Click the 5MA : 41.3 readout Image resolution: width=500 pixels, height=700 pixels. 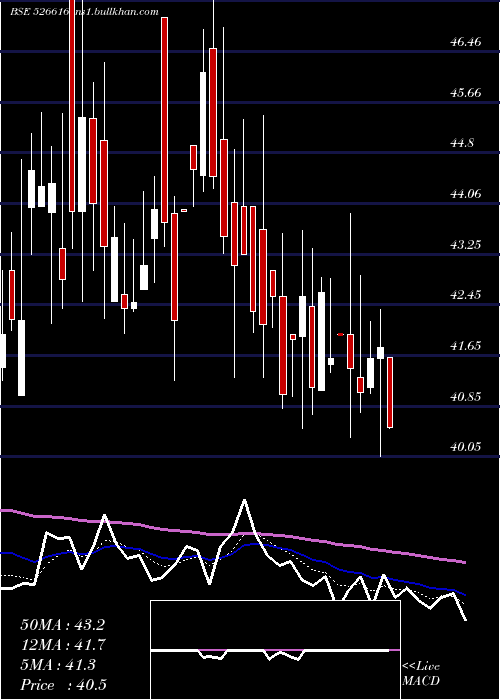[x=58, y=665]
